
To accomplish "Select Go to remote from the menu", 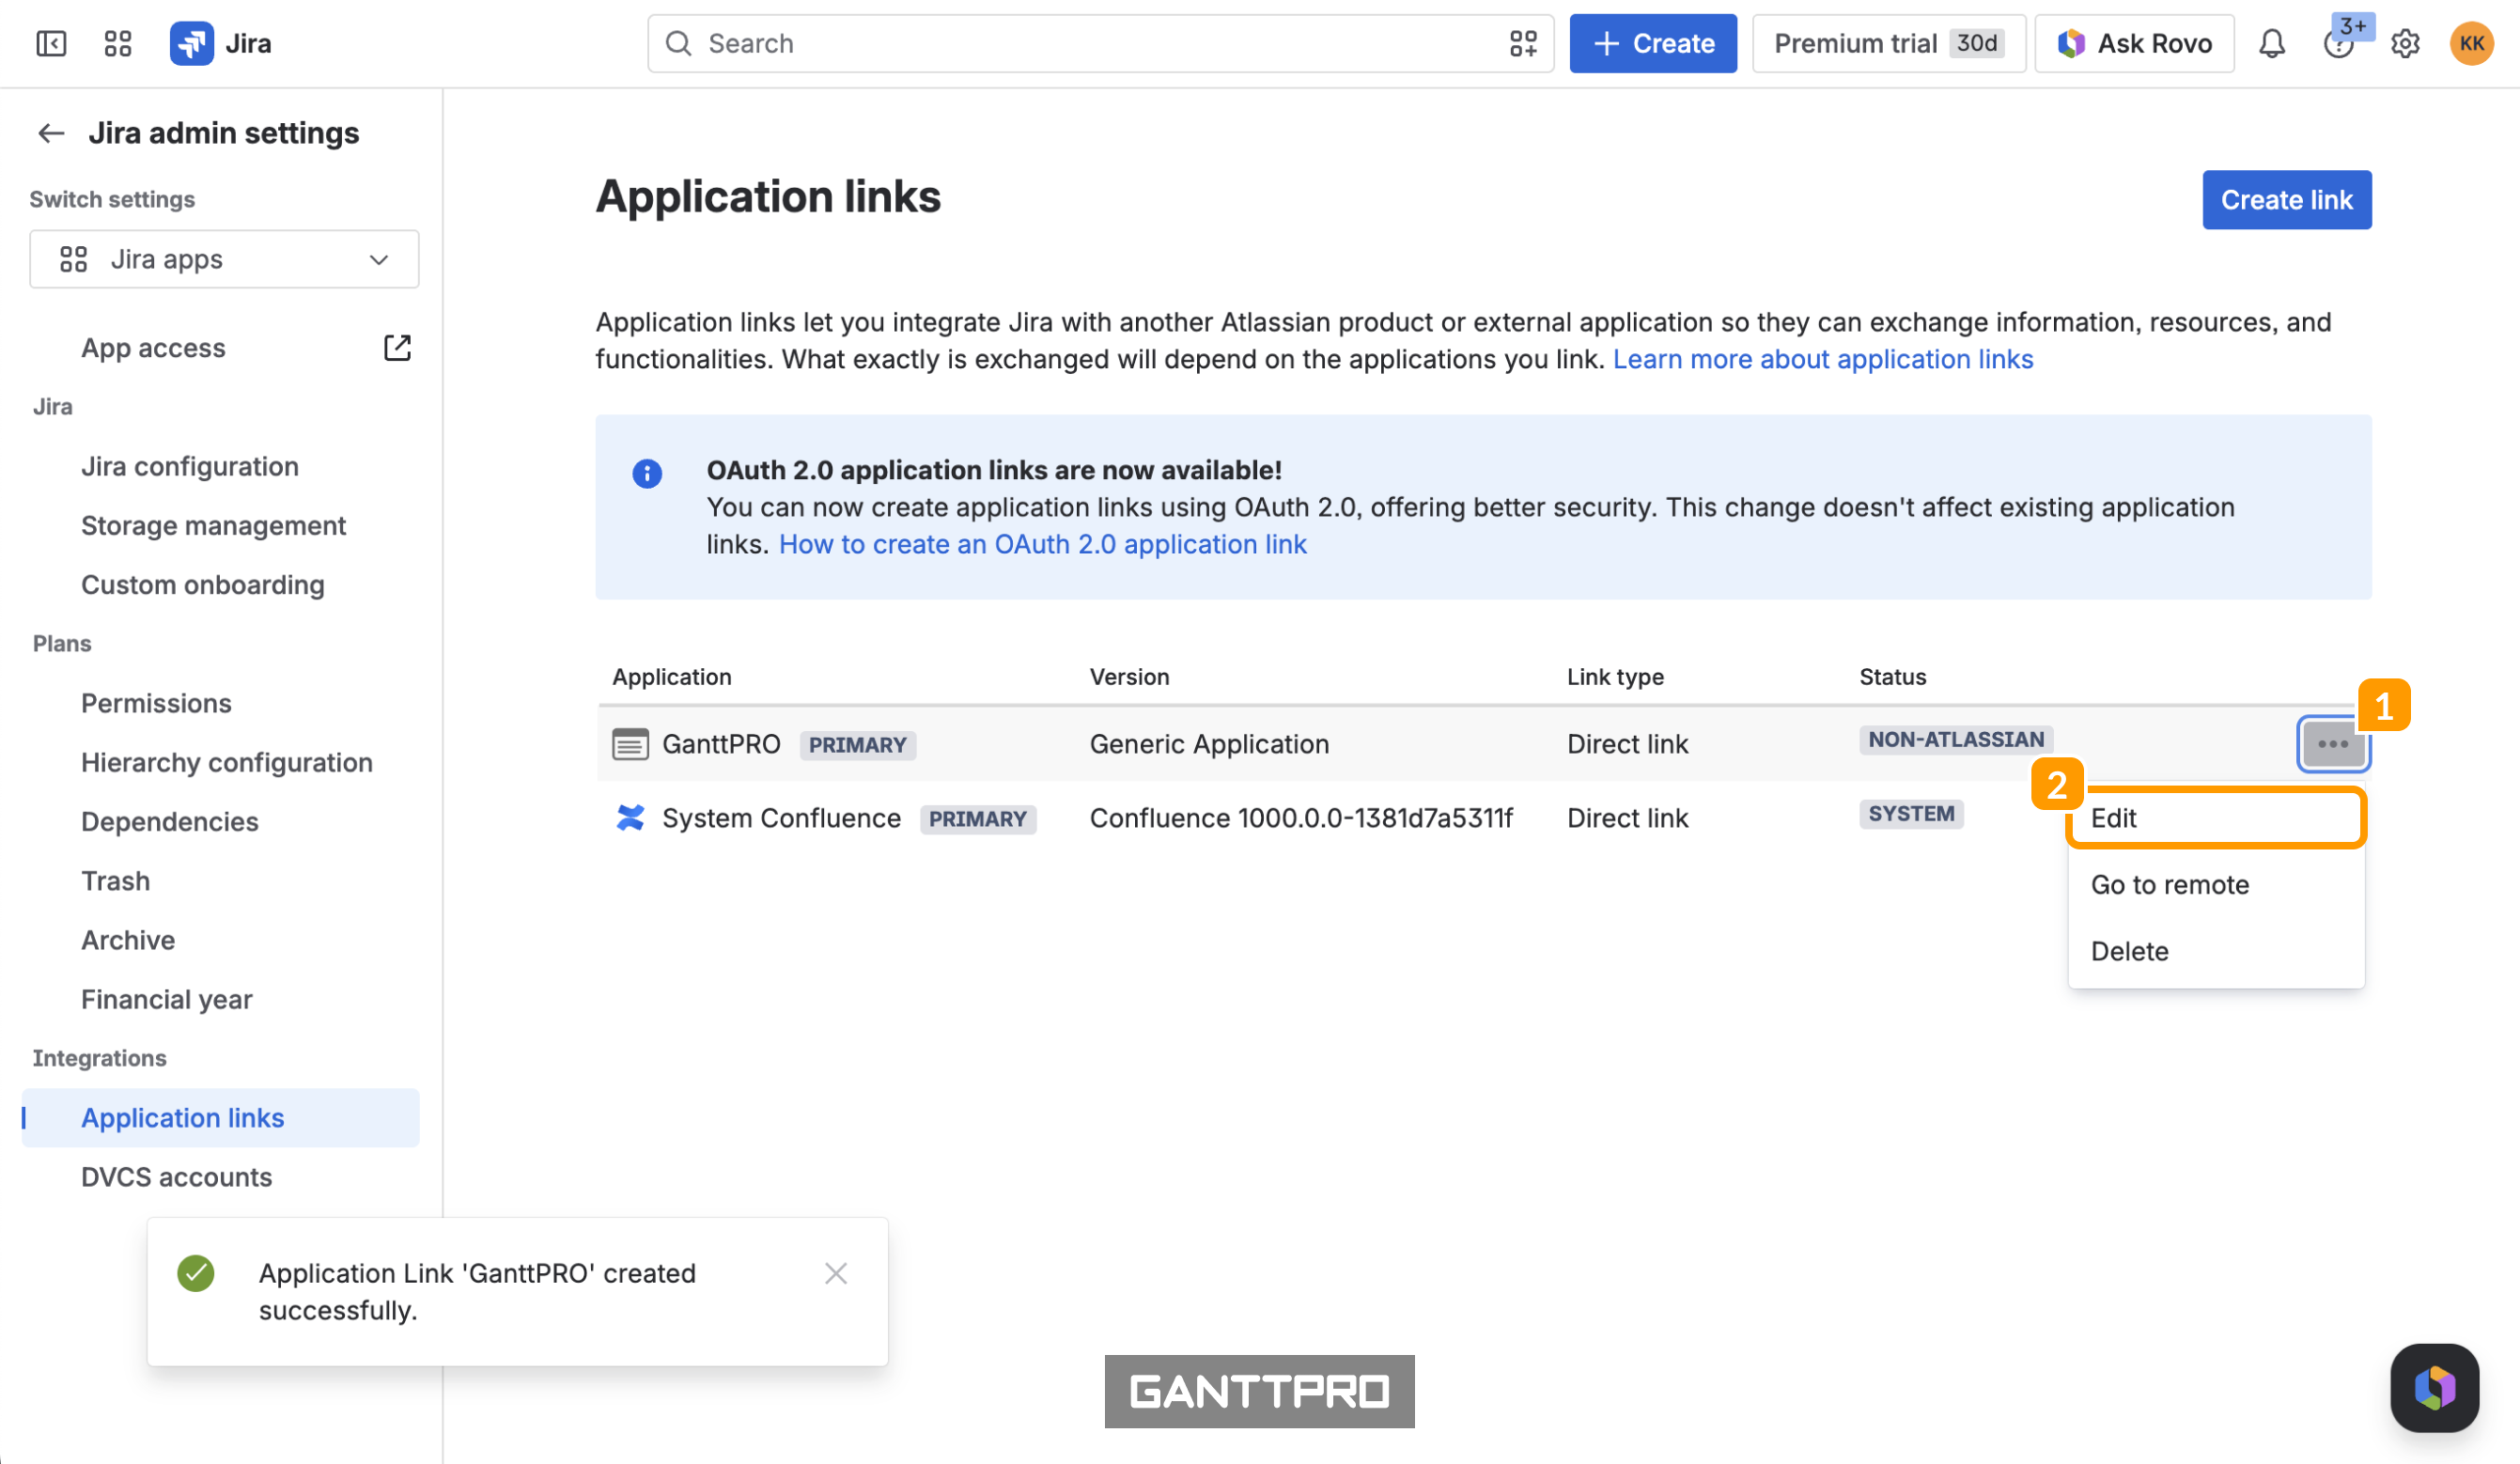I will tap(2216, 885).
